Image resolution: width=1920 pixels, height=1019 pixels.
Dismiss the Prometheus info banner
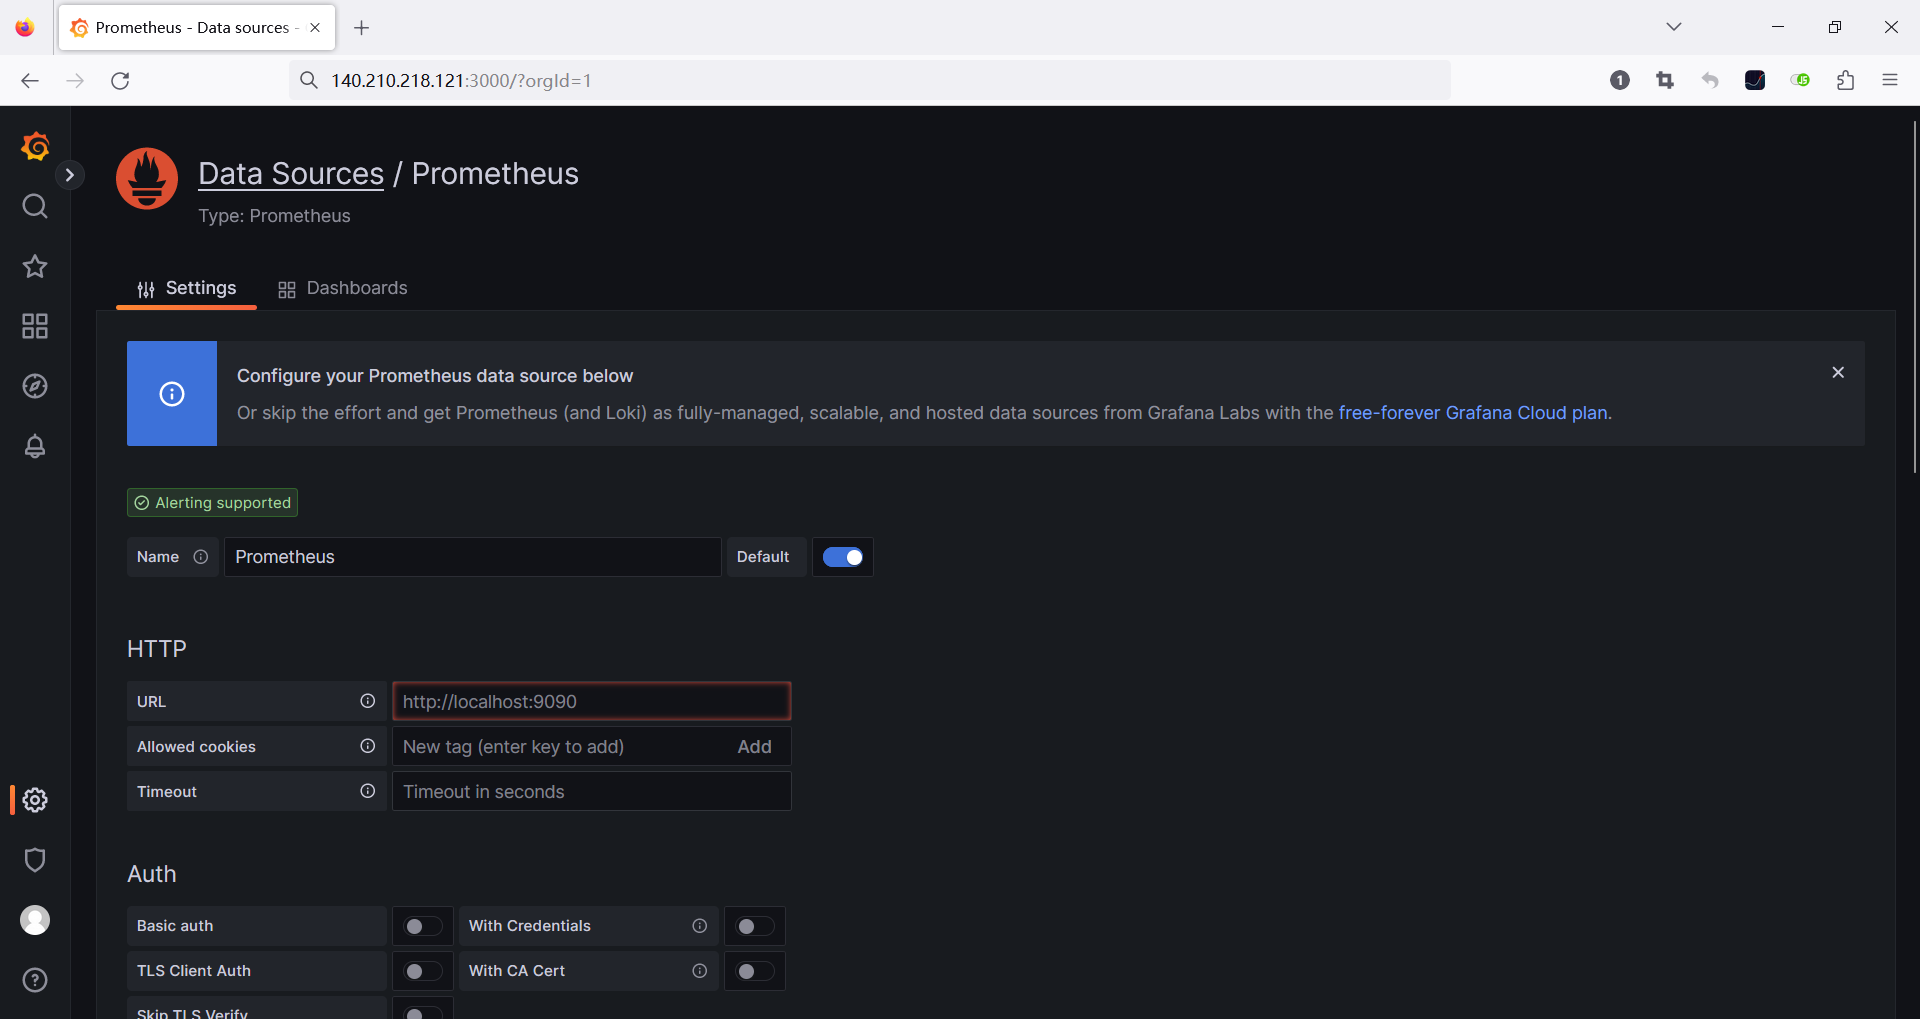tap(1837, 372)
